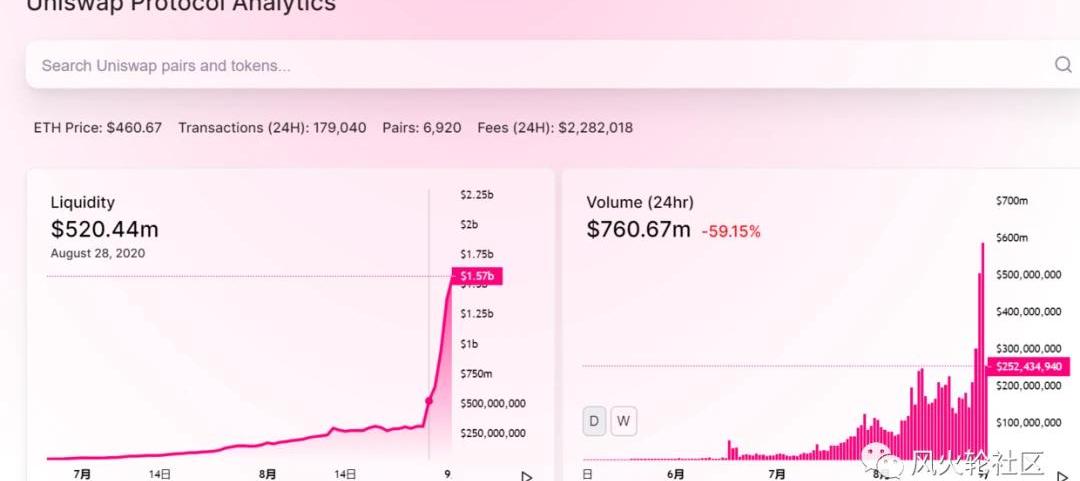Click the Volume chart scroll-right arrow

point(1062,476)
